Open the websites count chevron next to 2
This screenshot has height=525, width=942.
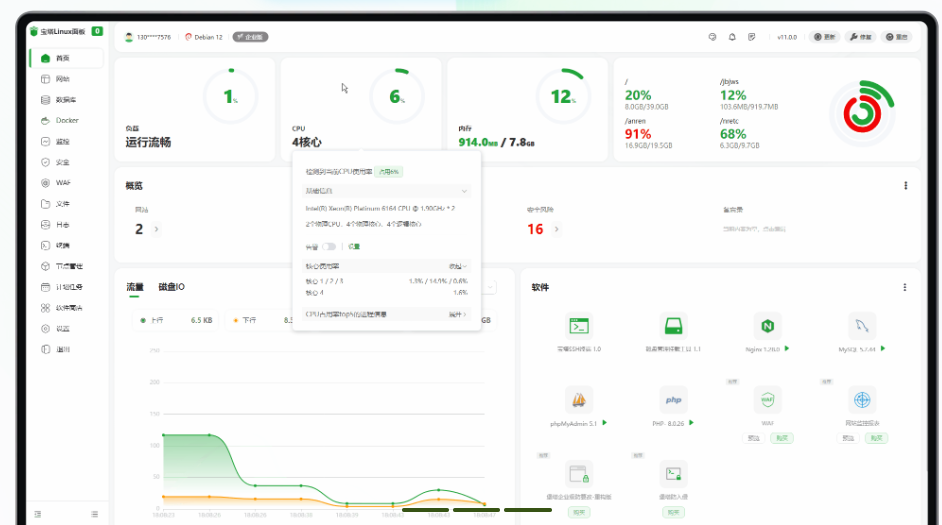click(156, 229)
